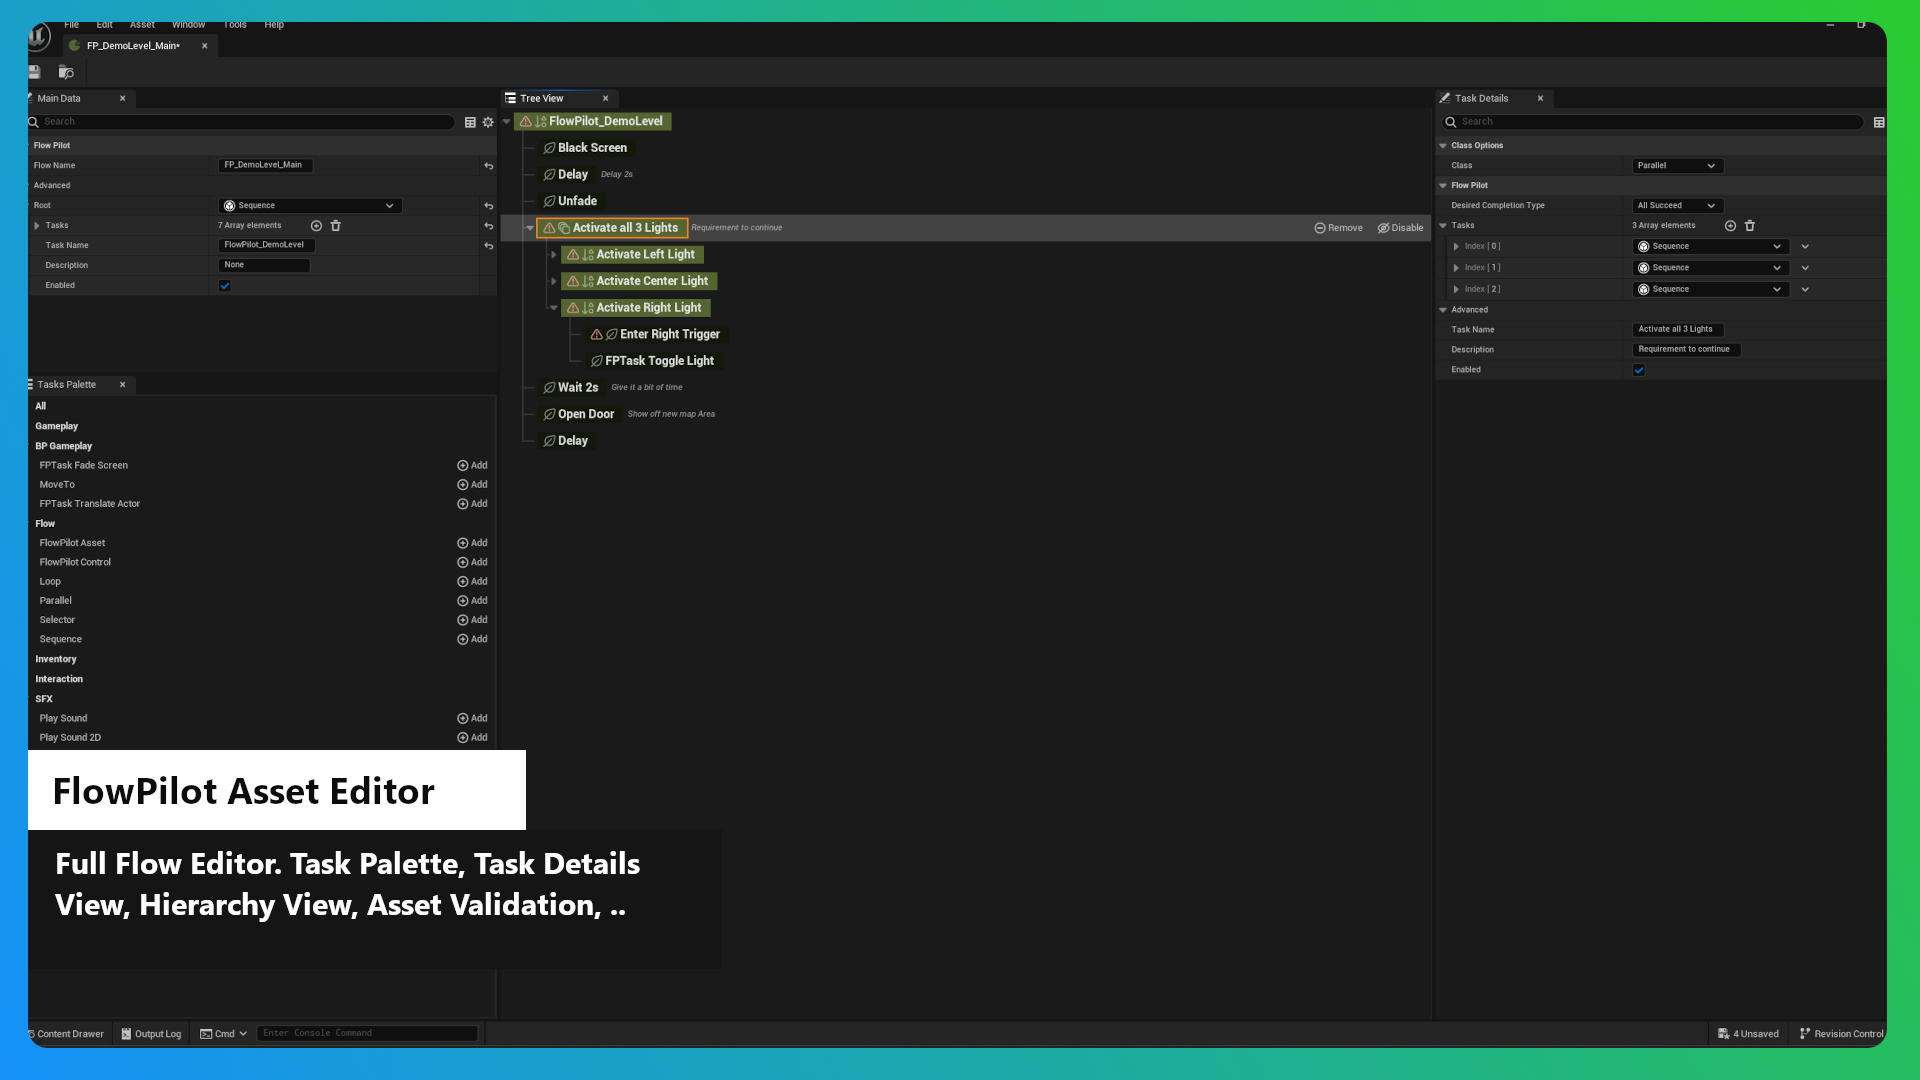Image resolution: width=1920 pixels, height=1080 pixels.
Task: Add element to Main Data Tasks array
Action: point(316,226)
